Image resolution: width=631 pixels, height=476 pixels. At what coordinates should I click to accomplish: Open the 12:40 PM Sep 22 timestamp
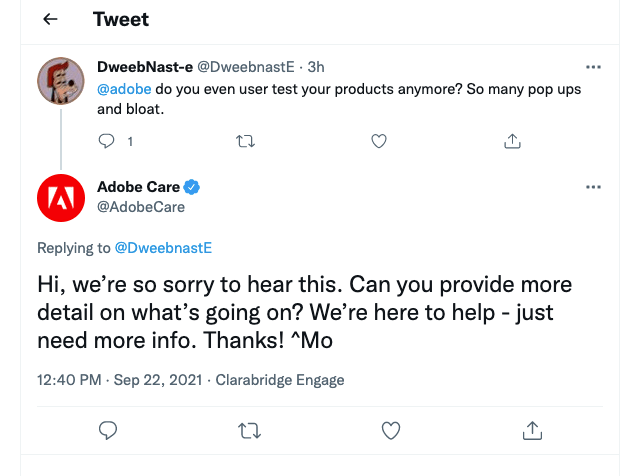point(120,380)
